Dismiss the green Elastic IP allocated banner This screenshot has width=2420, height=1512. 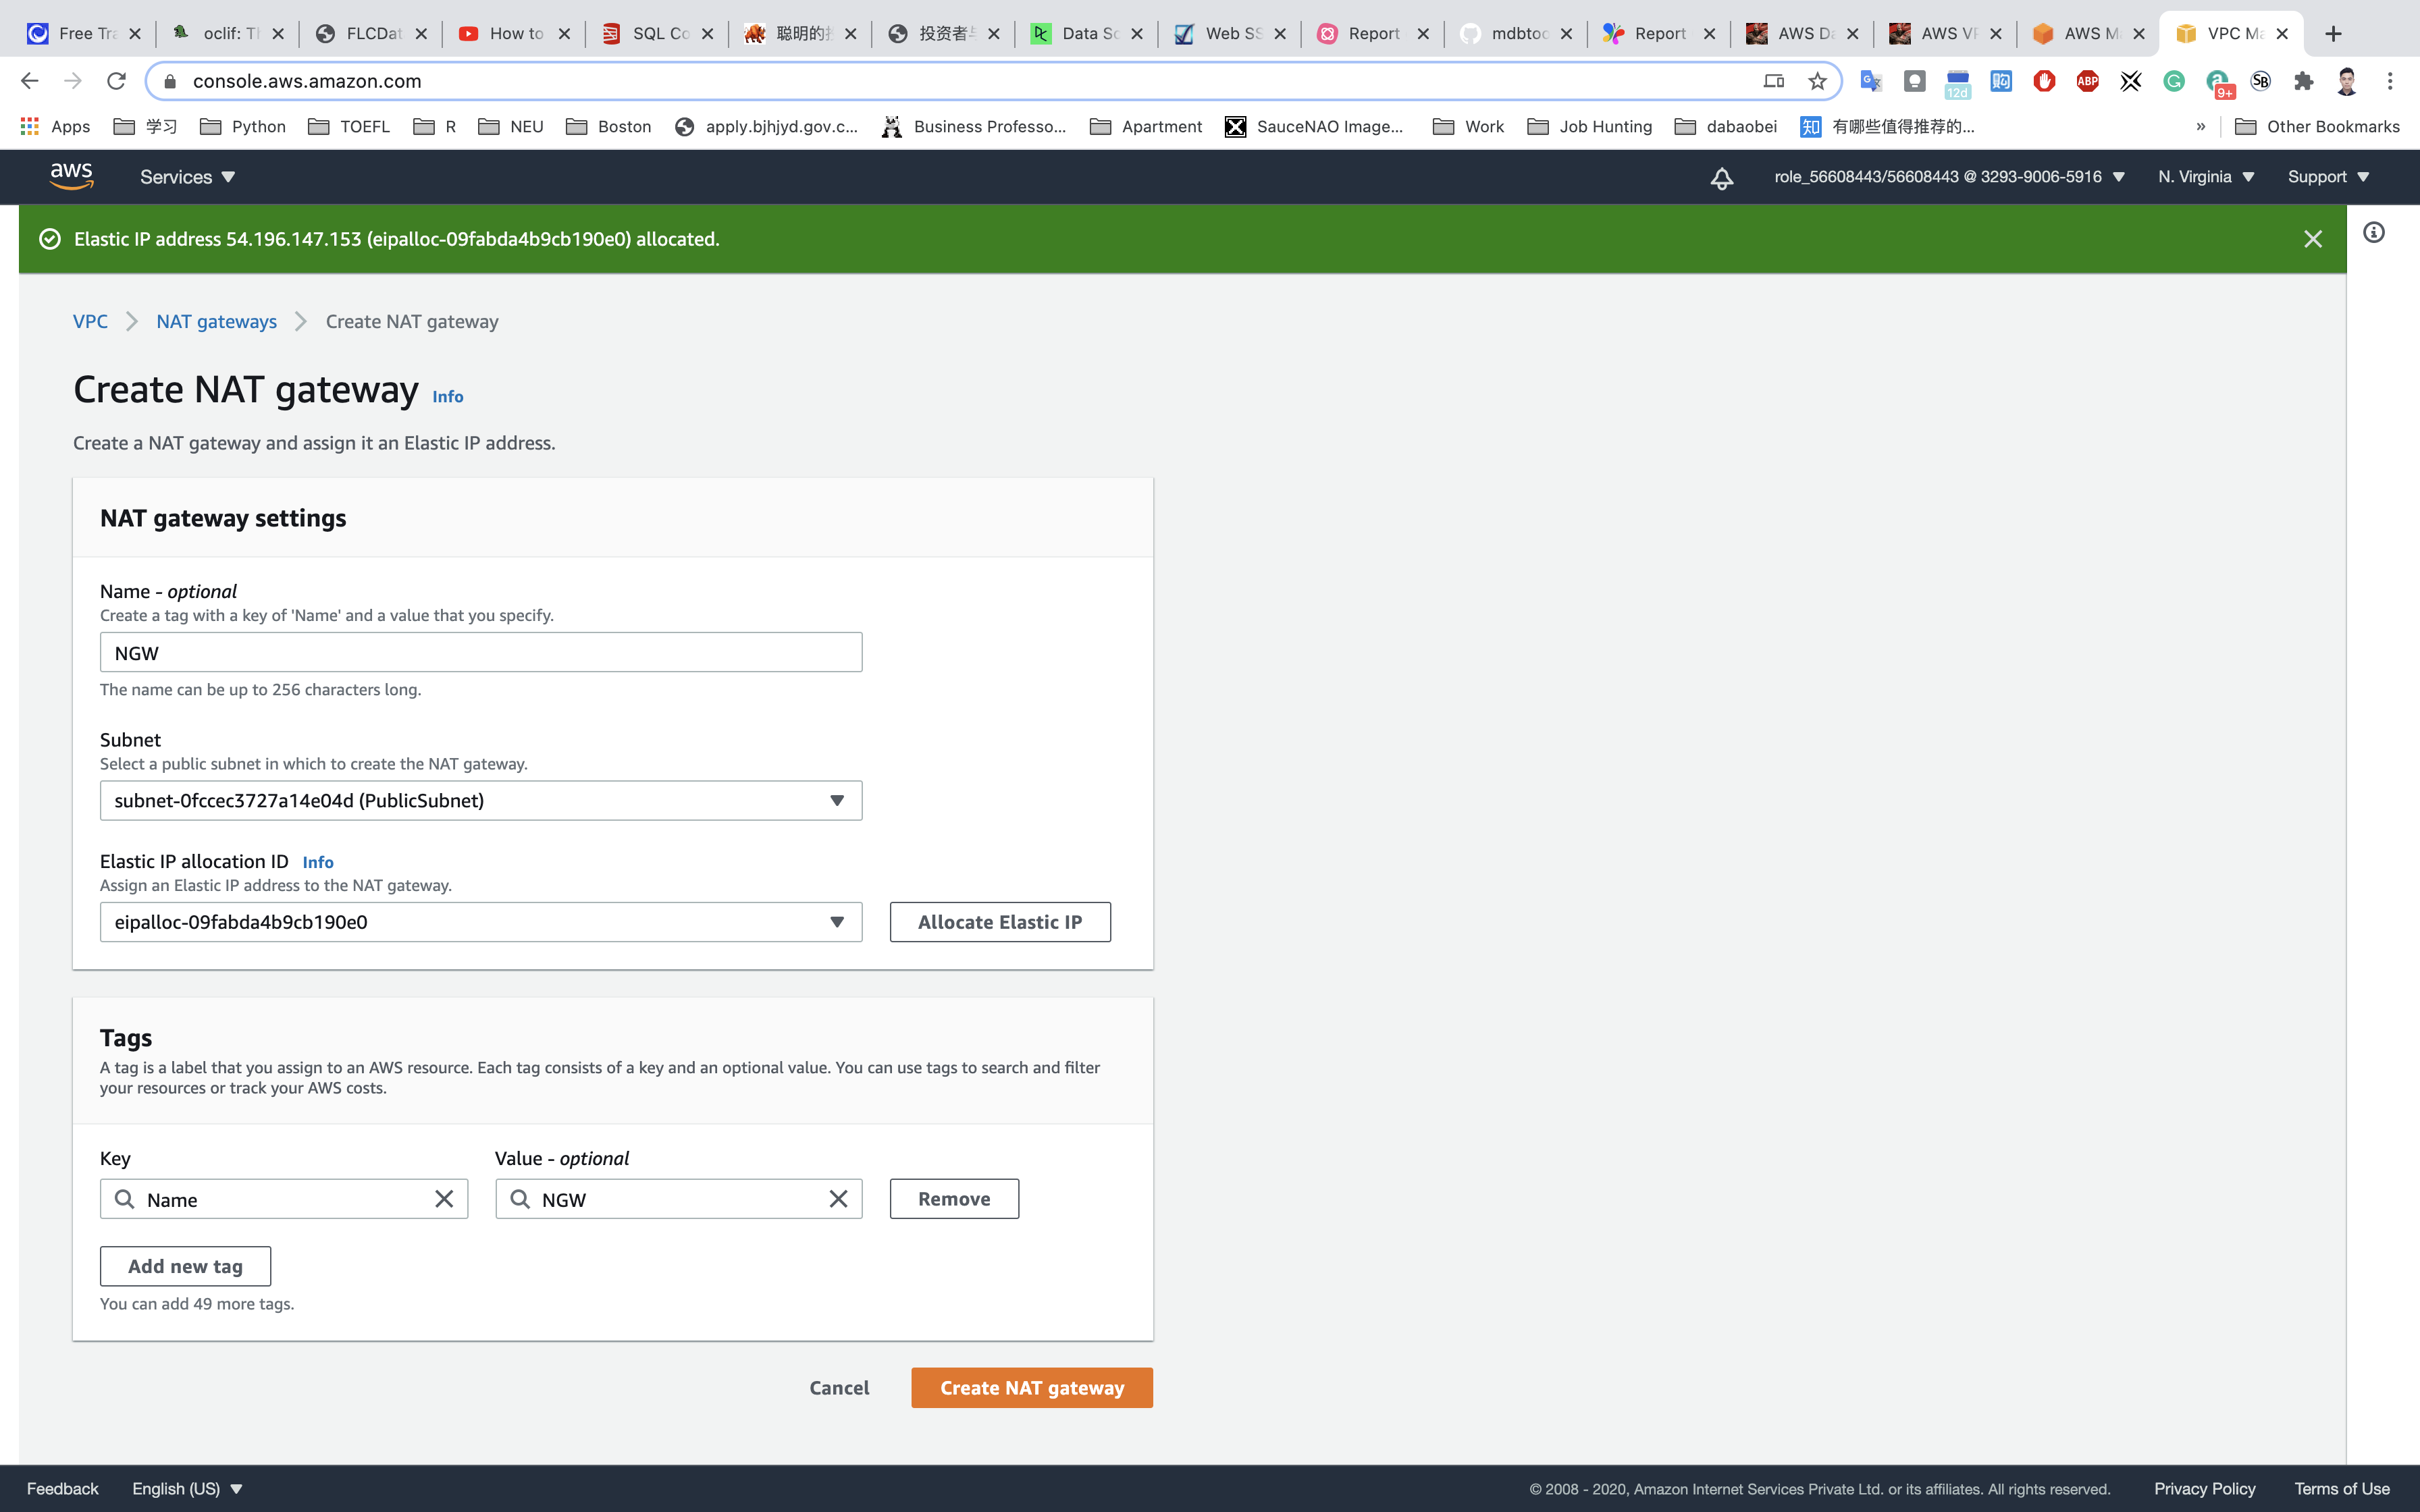2312,239
